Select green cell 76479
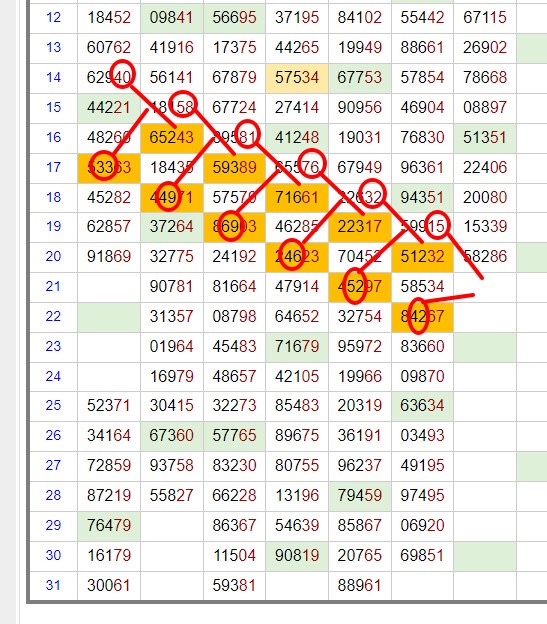 point(109,526)
